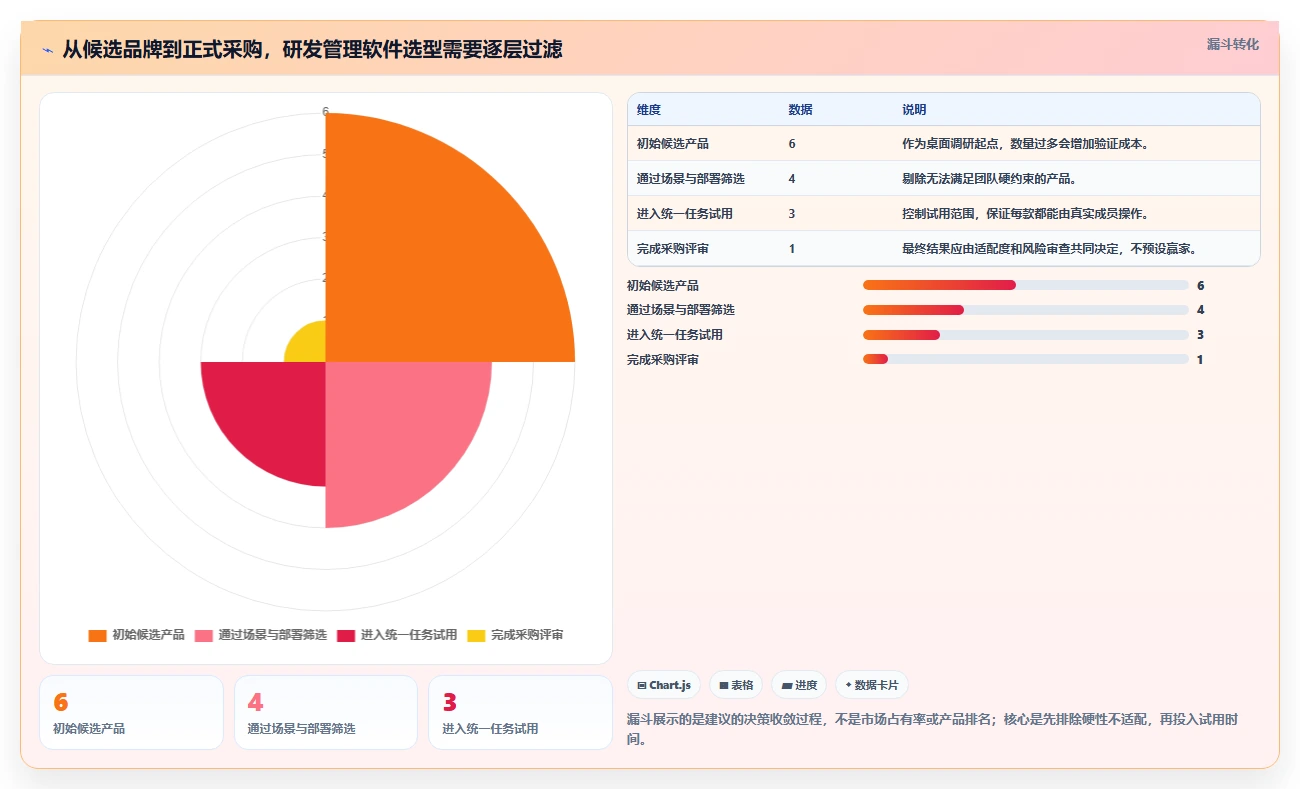Click the table description starting 最终结果应由适配度
The image size is (1300, 789).
click(1049, 249)
